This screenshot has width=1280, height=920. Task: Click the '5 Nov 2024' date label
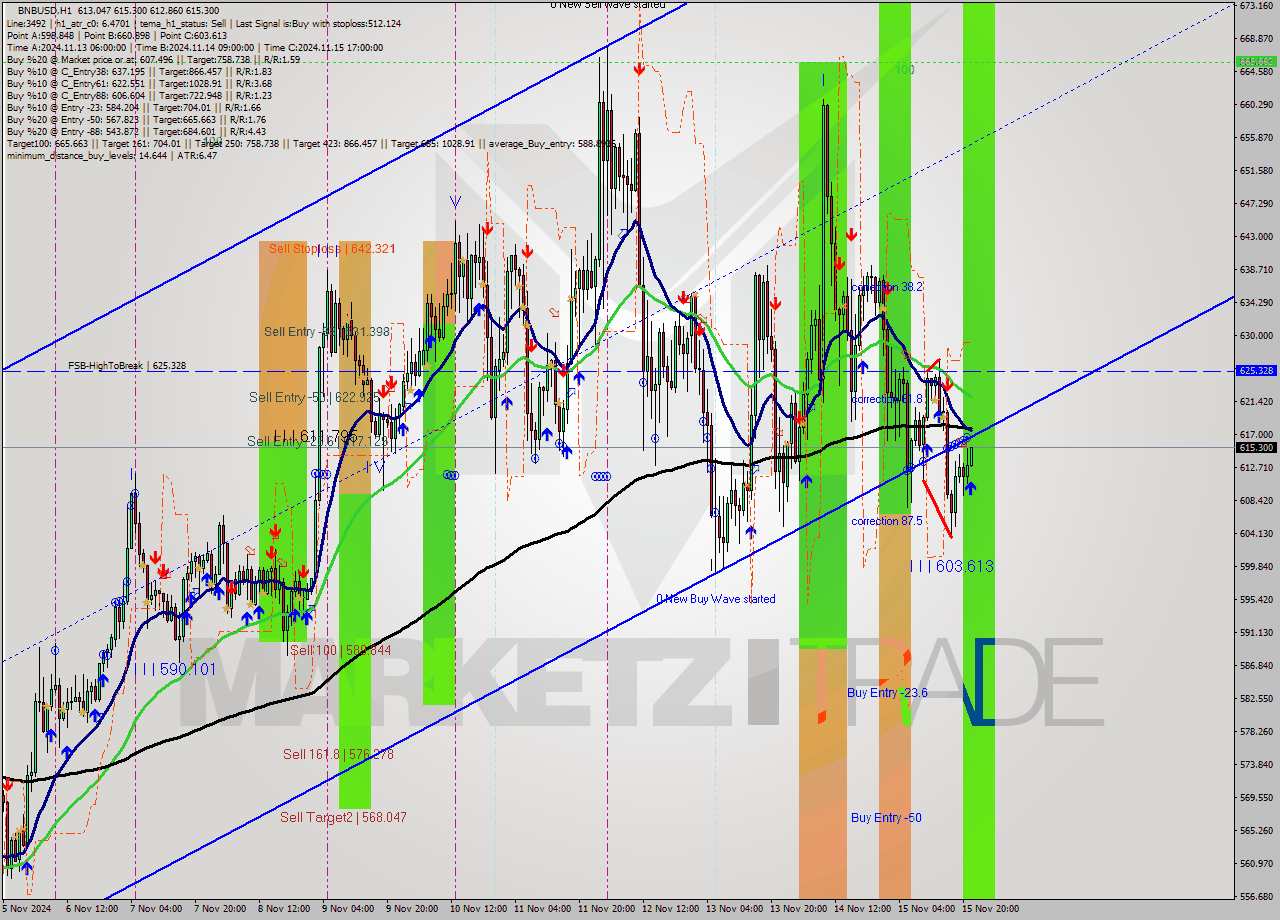[x=27, y=909]
